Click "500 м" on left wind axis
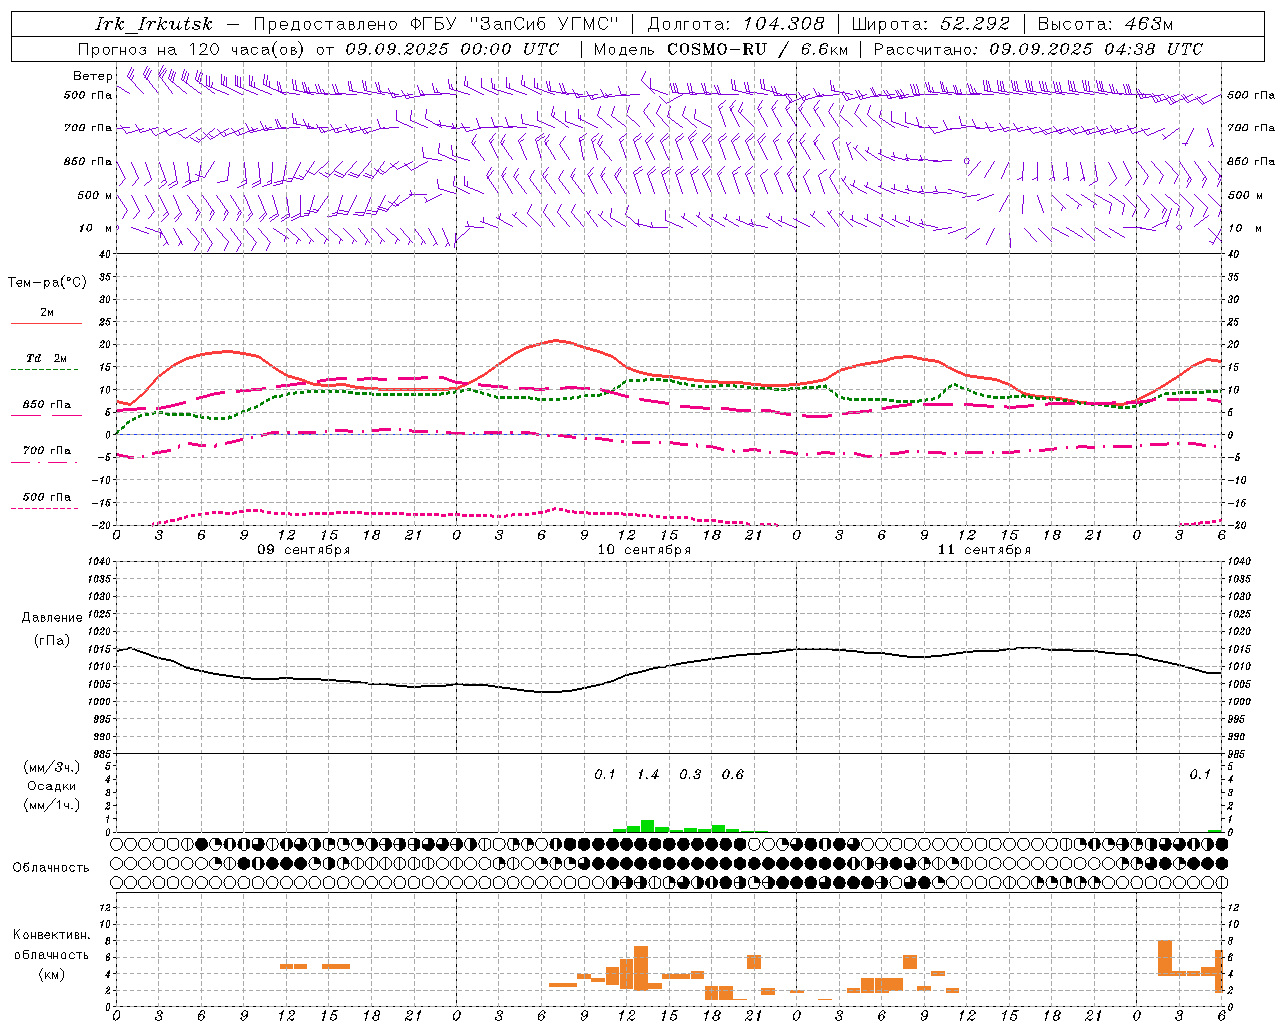Image resolution: width=1280 pixels, height=1024 pixels. point(94,196)
